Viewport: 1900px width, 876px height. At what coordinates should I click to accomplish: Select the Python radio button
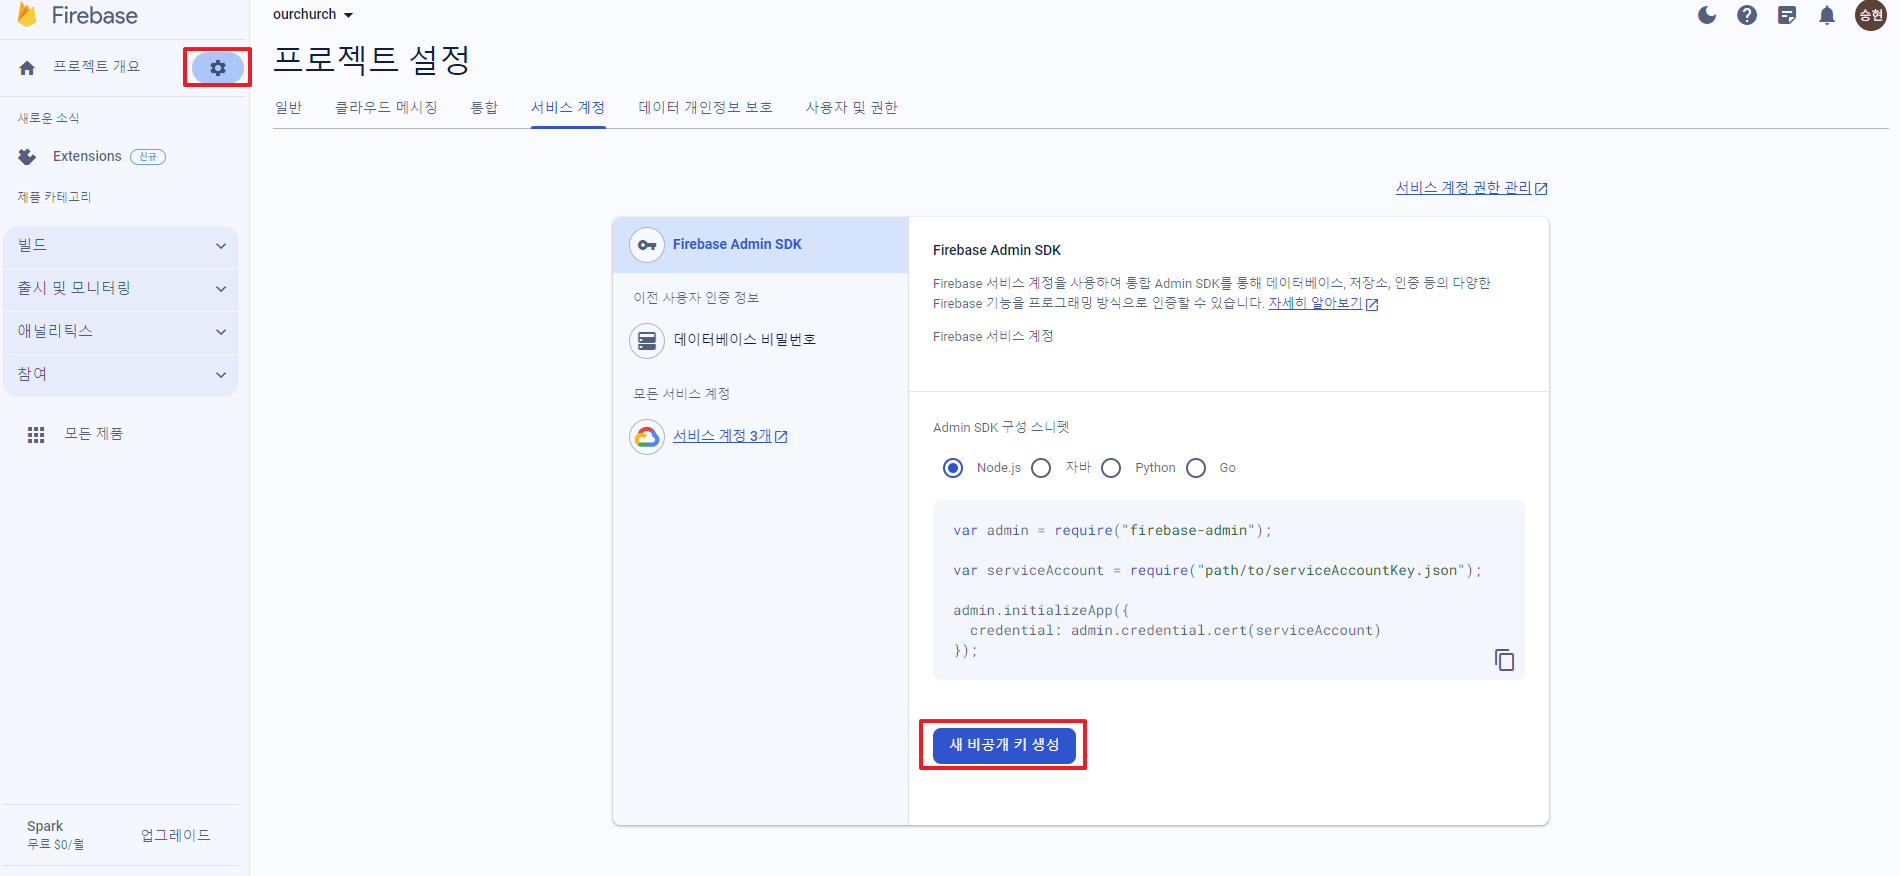pos(1111,468)
